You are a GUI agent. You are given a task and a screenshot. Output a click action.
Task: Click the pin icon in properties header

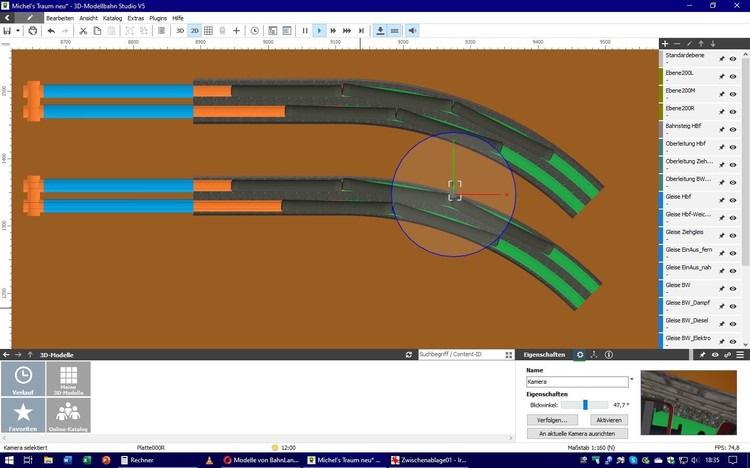coord(702,355)
